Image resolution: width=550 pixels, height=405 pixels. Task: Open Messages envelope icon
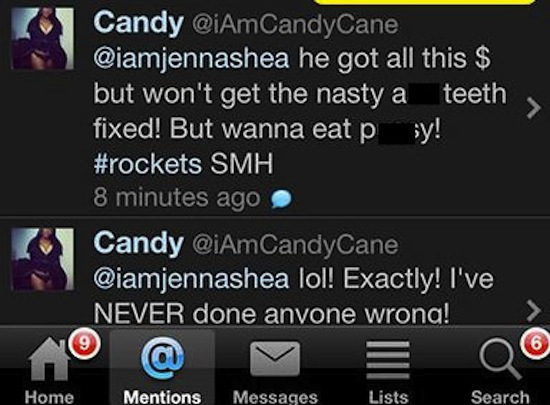[x=275, y=358]
